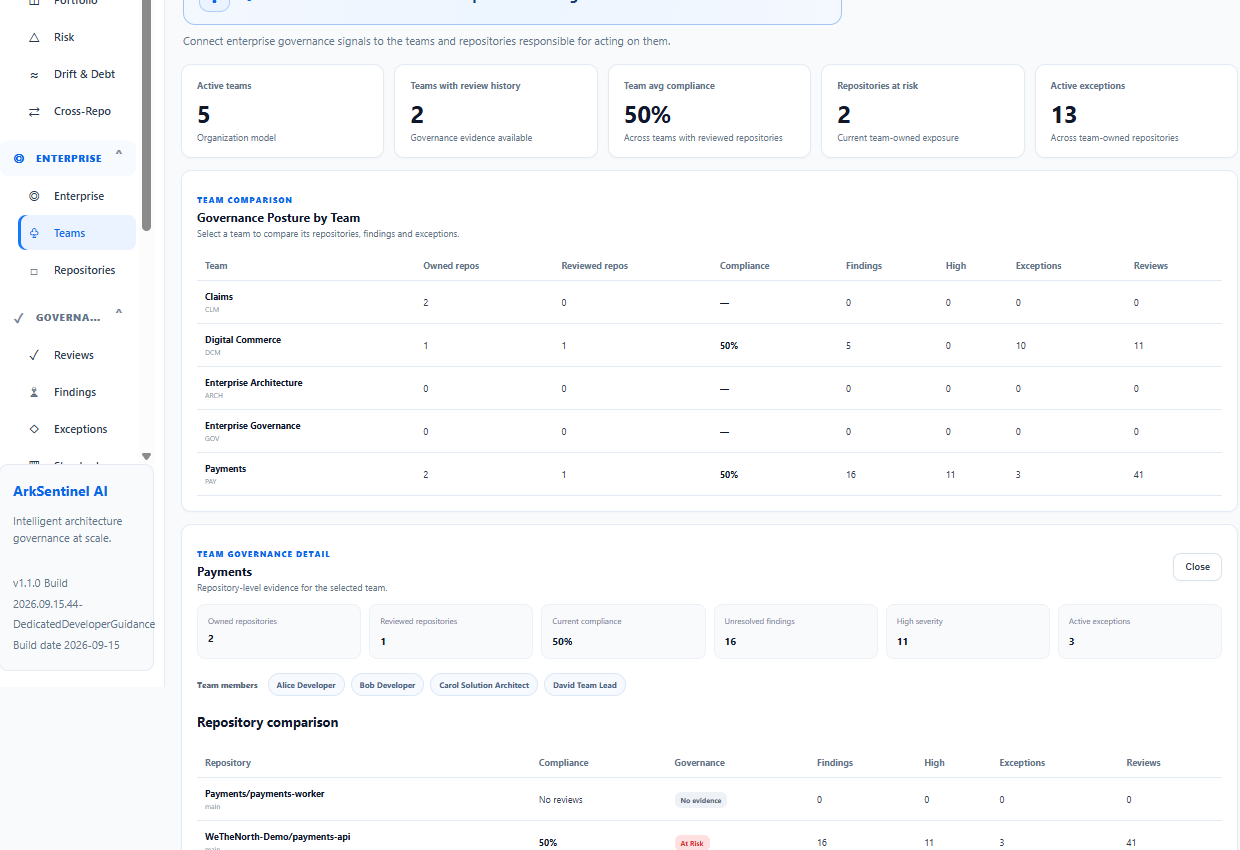Click the Bob Developer member chip
The height and width of the screenshot is (850, 1240).
[388, 685]
